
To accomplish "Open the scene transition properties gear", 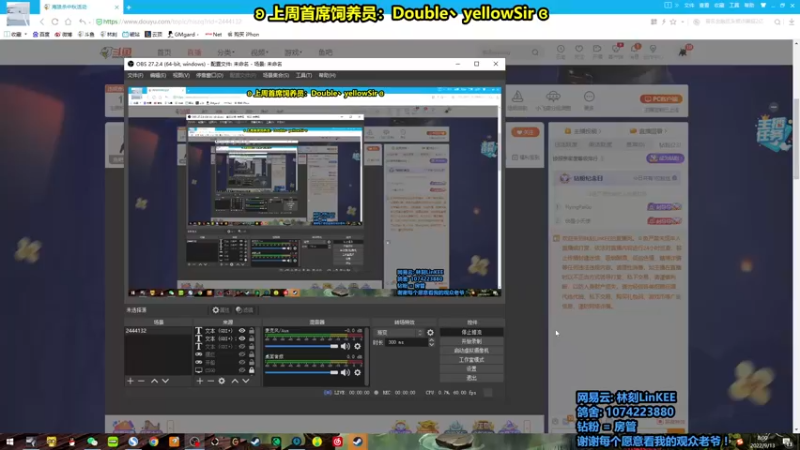I will coord(431,333).
